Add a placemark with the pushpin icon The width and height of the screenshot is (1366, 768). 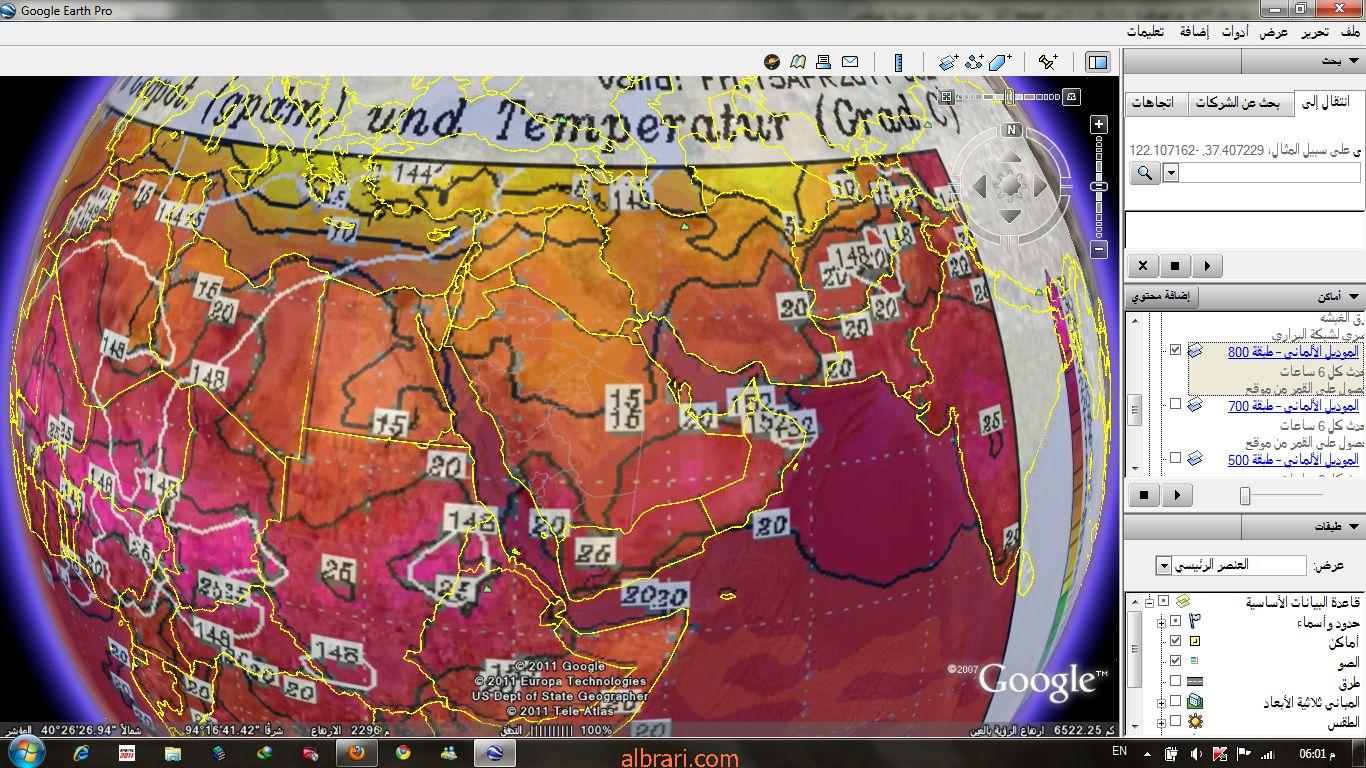[x=1047, y=62]
